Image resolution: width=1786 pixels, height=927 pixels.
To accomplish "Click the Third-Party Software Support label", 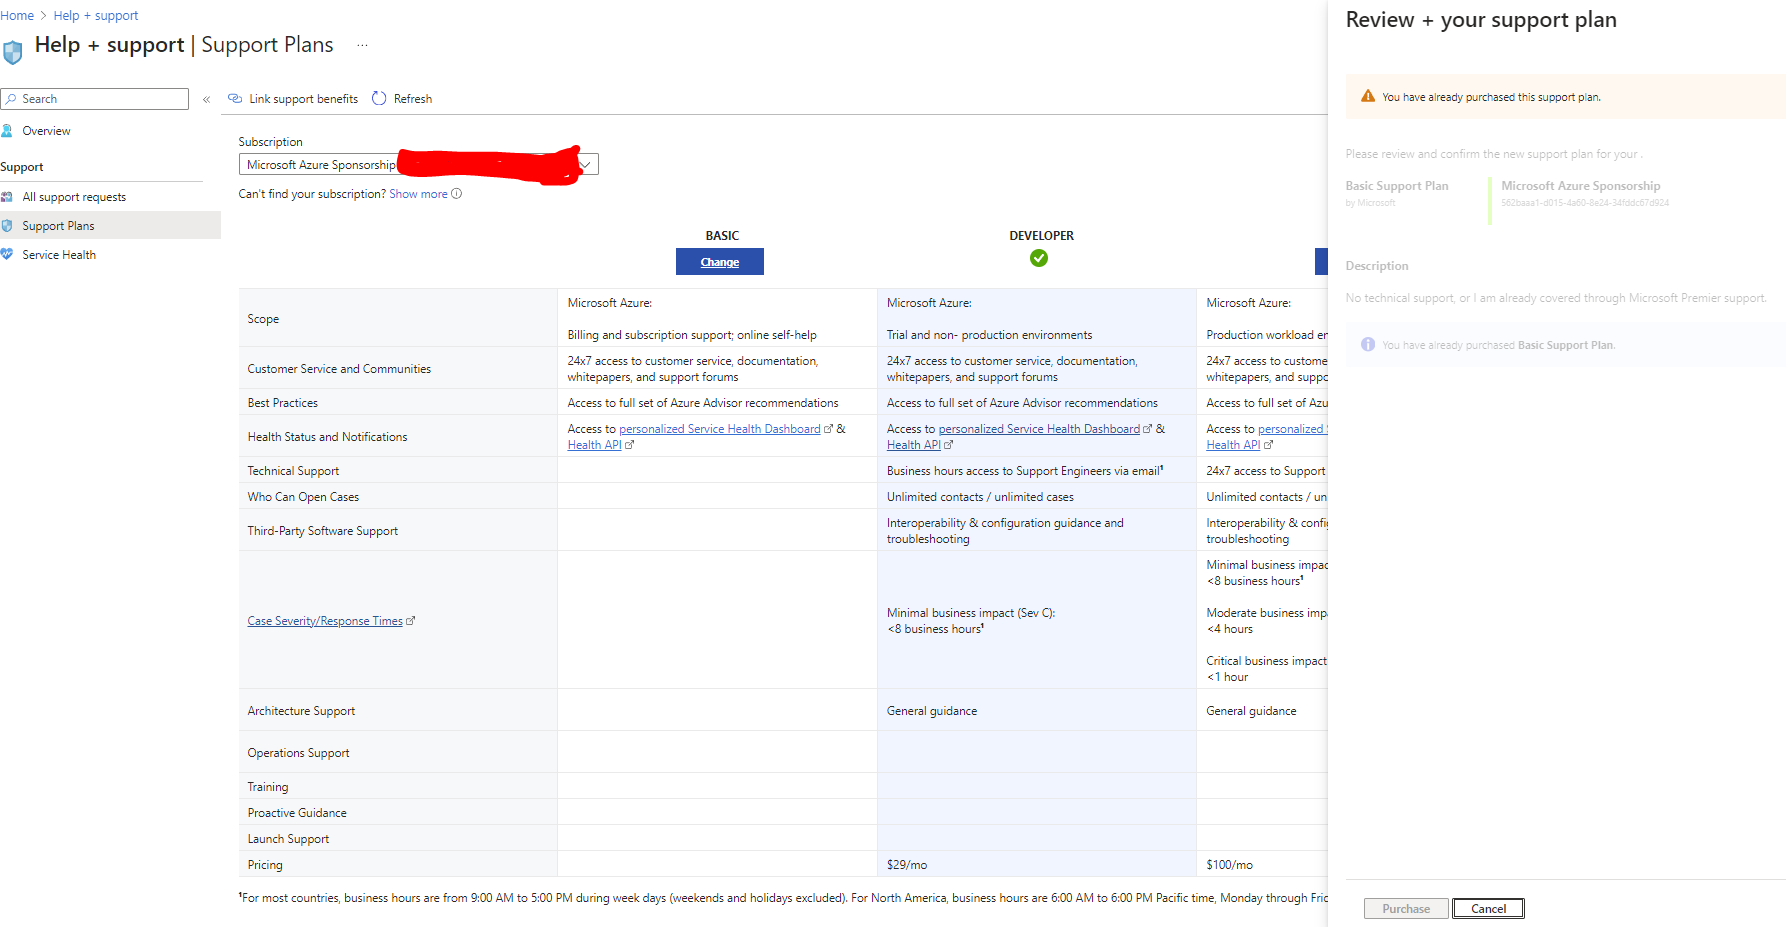I will click(x=322, y=531).
